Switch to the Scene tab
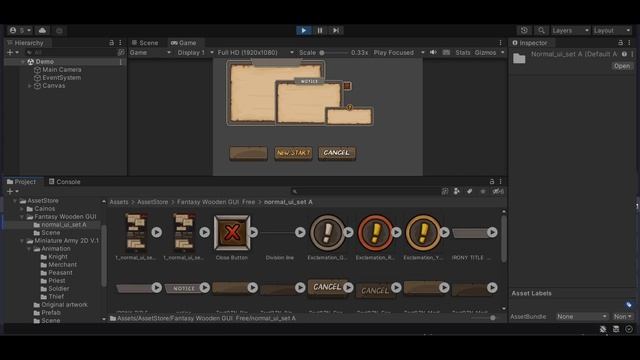Viewport: 640px width, 360px height. click(x=145, y=43)
